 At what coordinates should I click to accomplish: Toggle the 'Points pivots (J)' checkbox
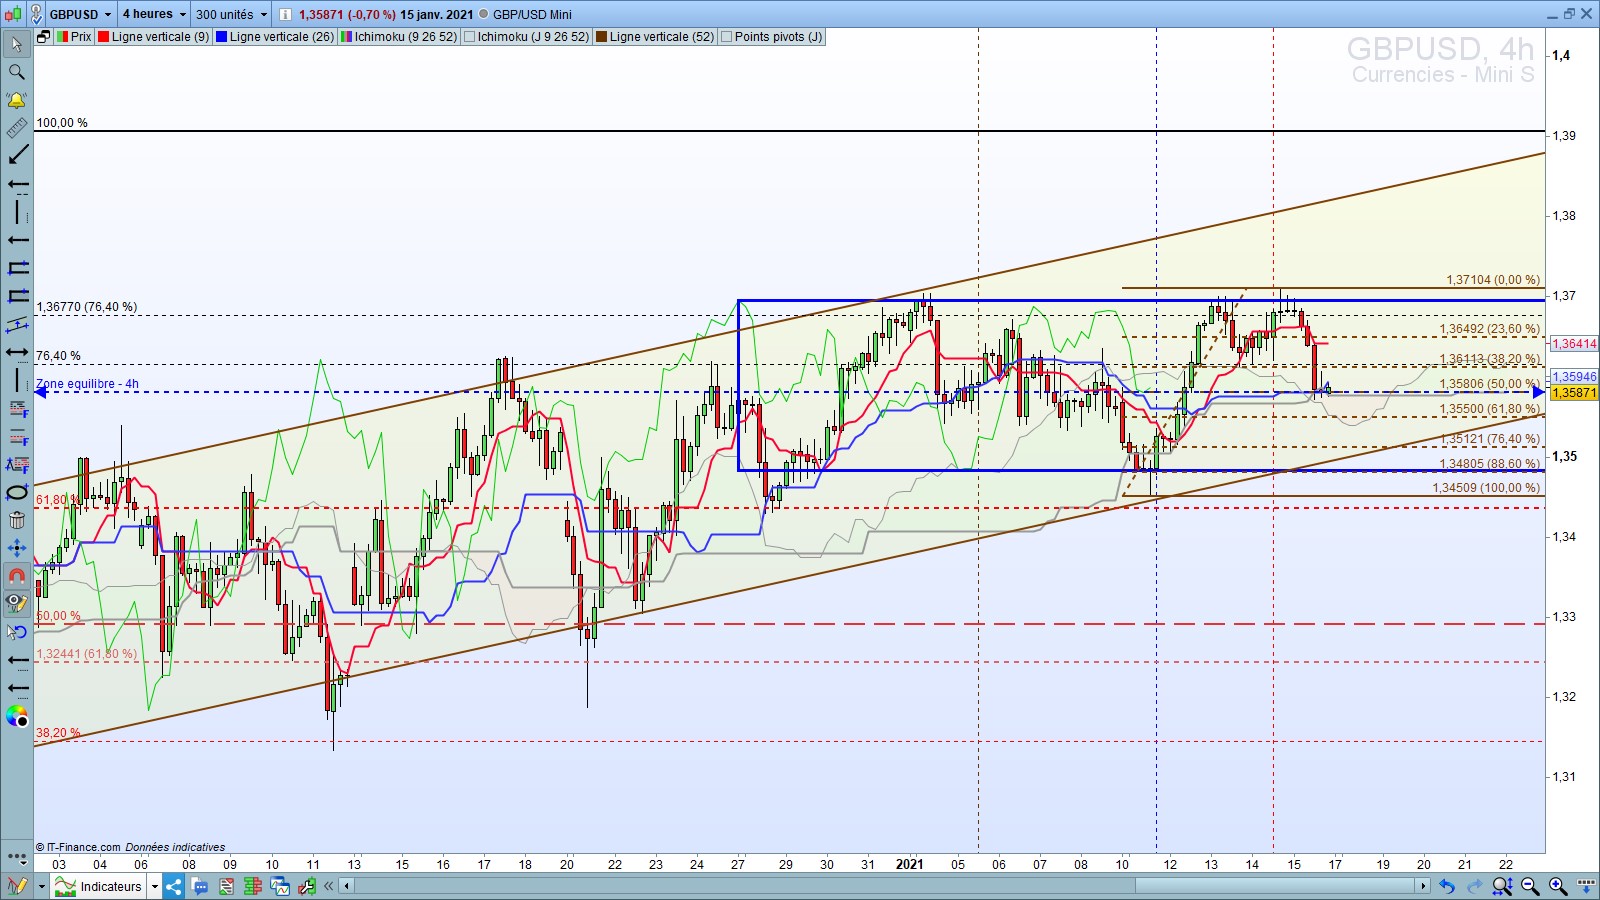pyautogui.click(x=726, y=37)
